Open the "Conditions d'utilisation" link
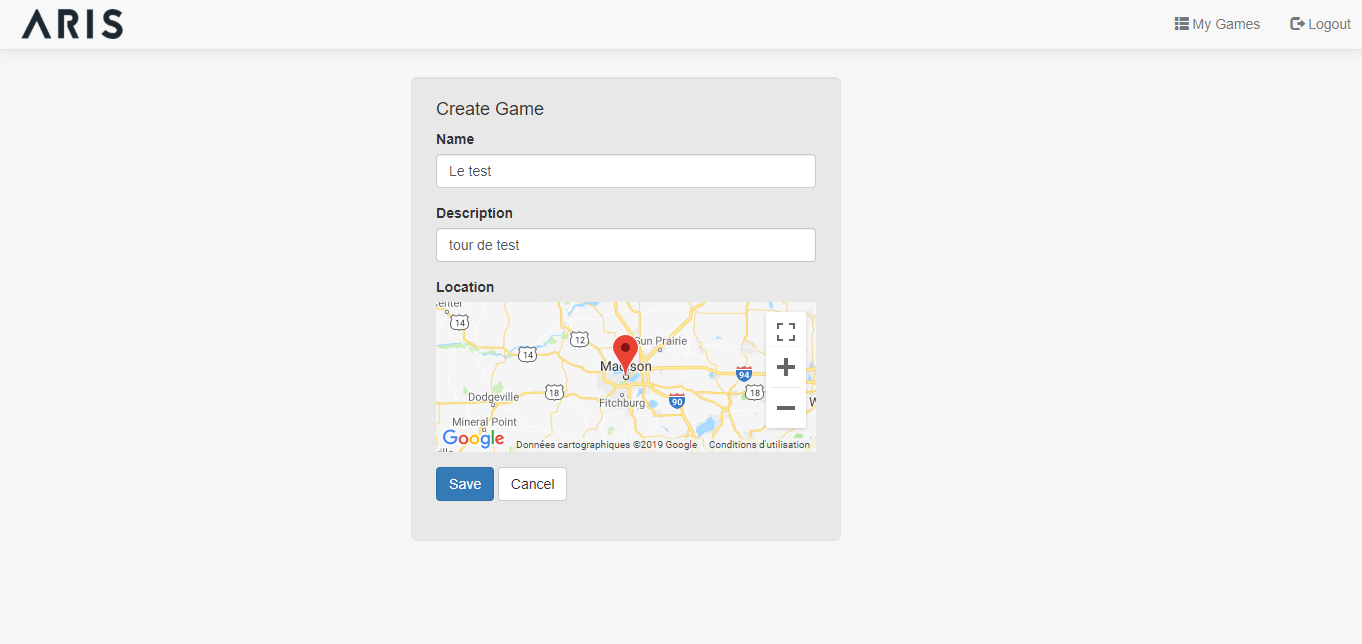Image resolution: width=1362 pixels, height=644 pixels. [759, 445]
